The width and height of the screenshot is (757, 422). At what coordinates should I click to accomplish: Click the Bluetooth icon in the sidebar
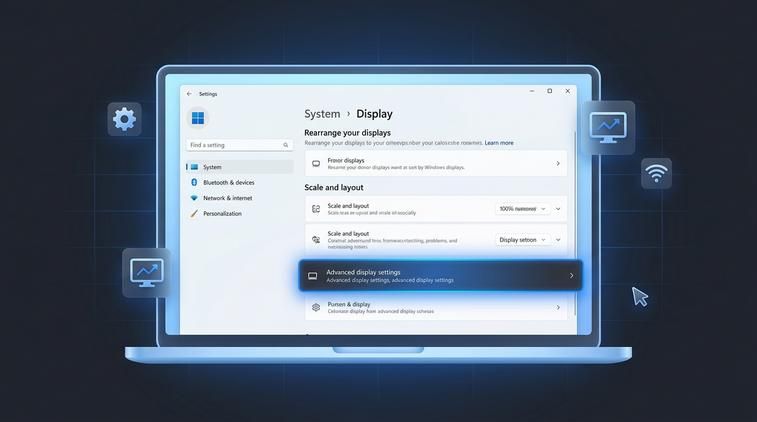pos(194,183)
